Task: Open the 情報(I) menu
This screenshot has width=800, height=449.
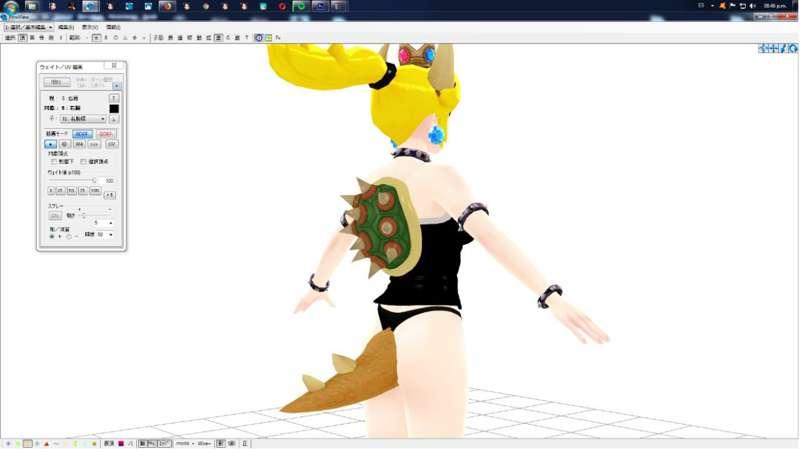Action: 113,27
